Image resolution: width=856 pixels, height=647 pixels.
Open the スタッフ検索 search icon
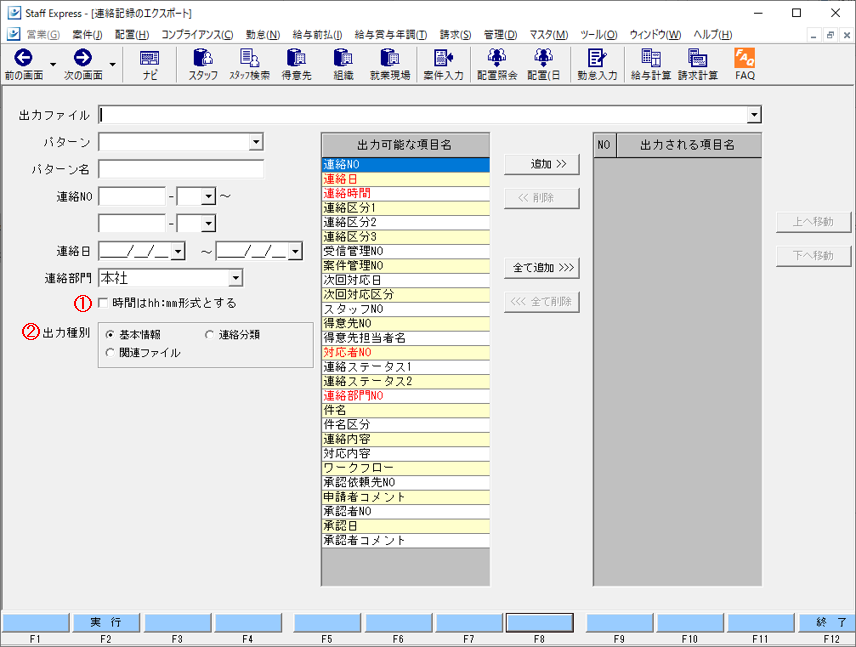click(249, 64)
